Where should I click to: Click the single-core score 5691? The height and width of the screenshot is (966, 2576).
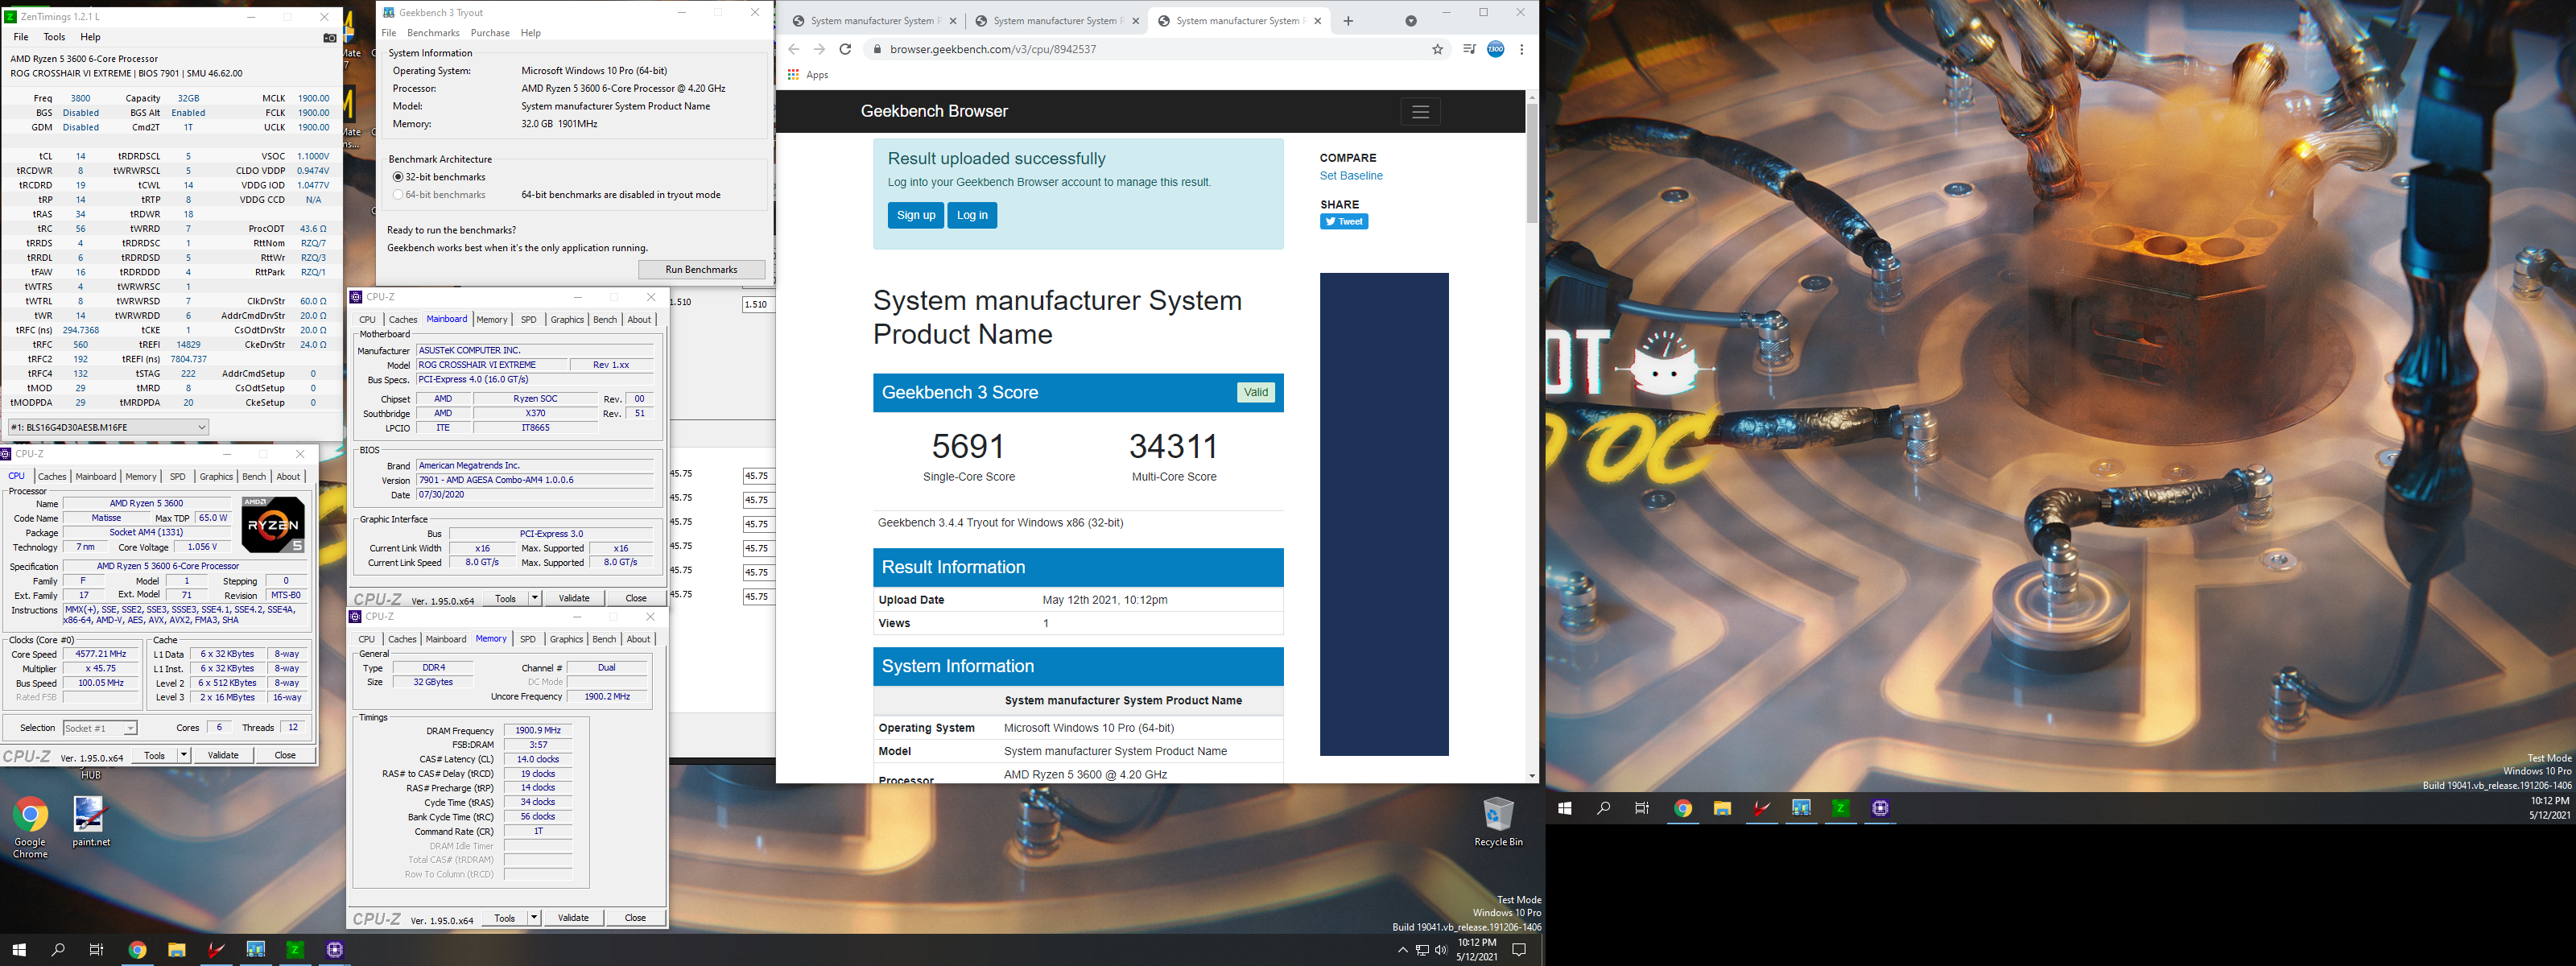tap(968, 446)
